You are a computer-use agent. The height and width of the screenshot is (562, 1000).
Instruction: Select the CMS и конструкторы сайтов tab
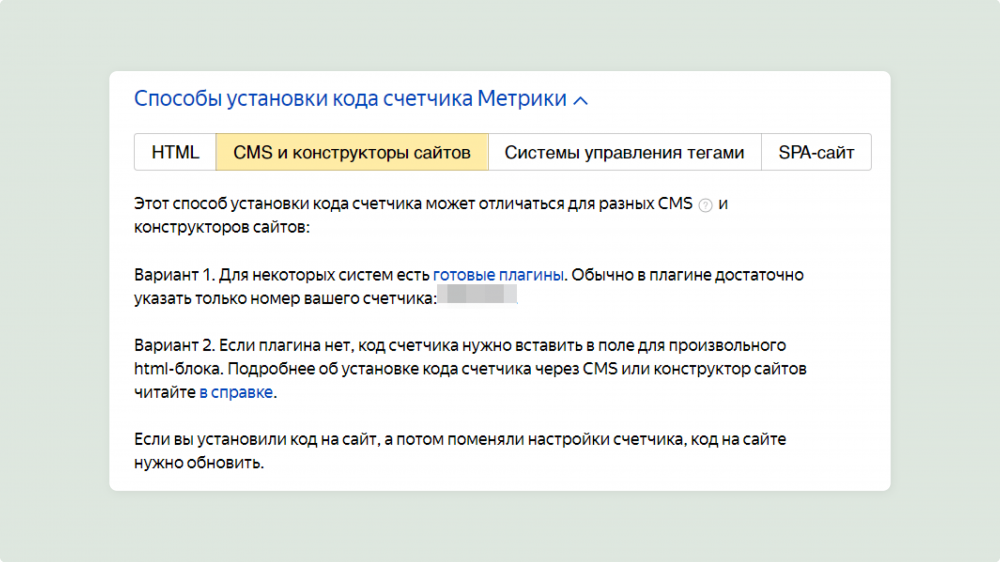352,152
